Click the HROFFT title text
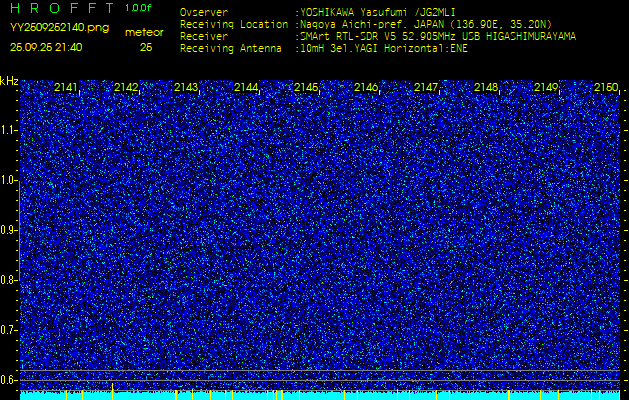629x400 pixels. pyautogui.click(x=60, y=8)
